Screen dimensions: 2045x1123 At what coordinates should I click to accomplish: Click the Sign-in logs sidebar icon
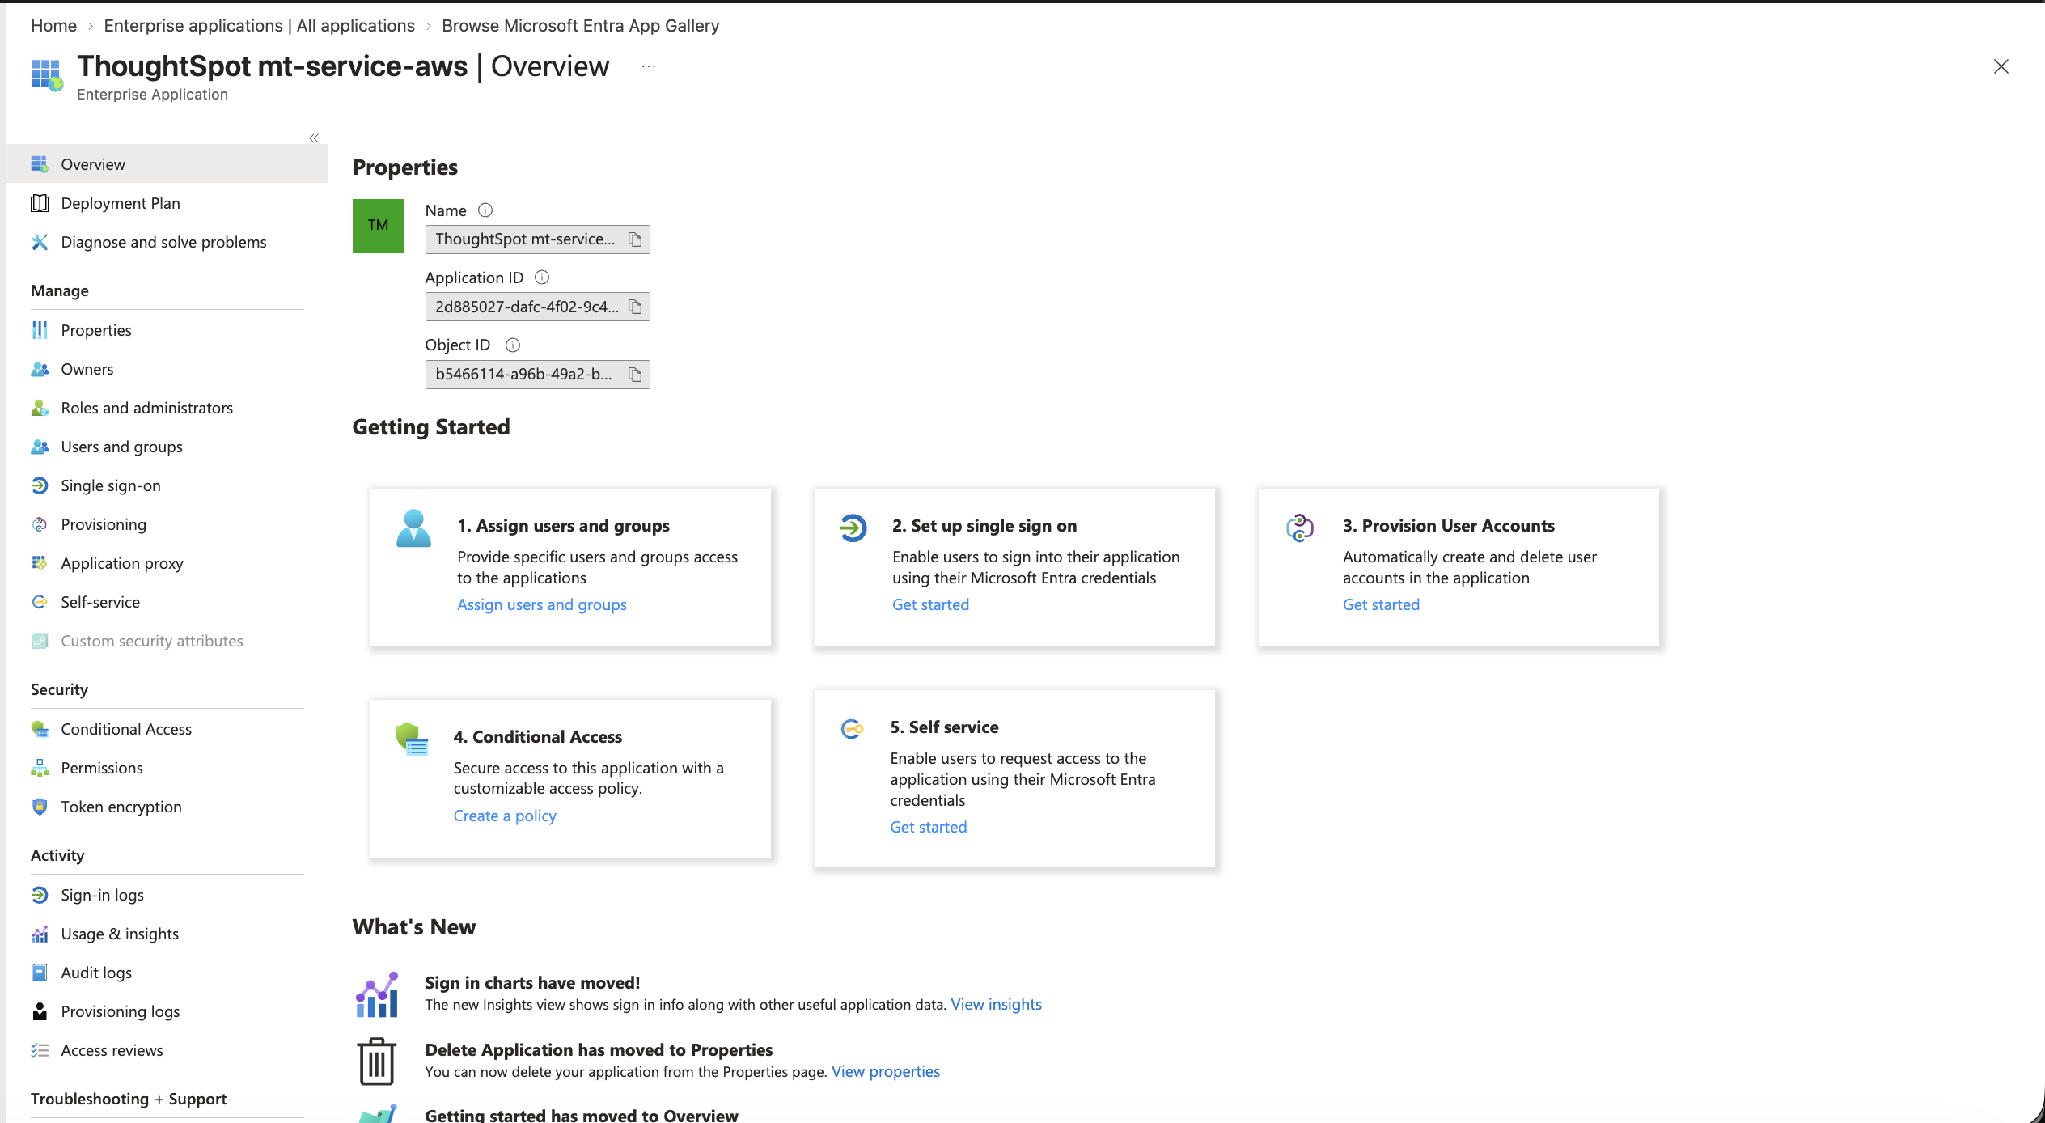click(x=40, y=895)
